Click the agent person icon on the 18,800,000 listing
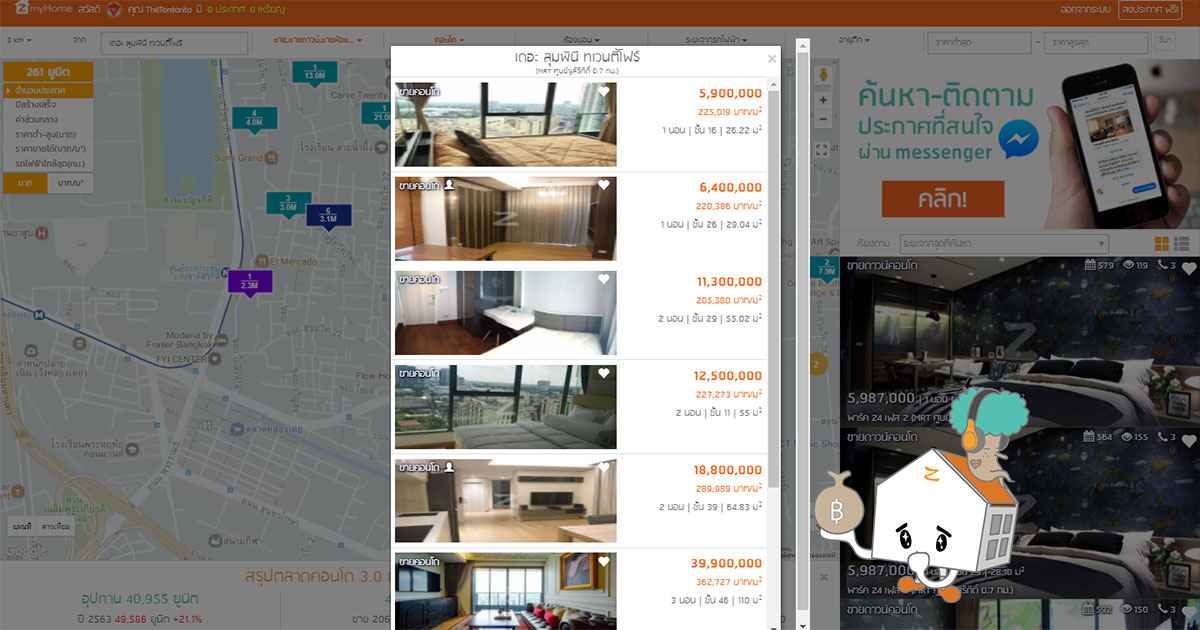This screenshot has height=630, width=1200. tap(449, 467)
